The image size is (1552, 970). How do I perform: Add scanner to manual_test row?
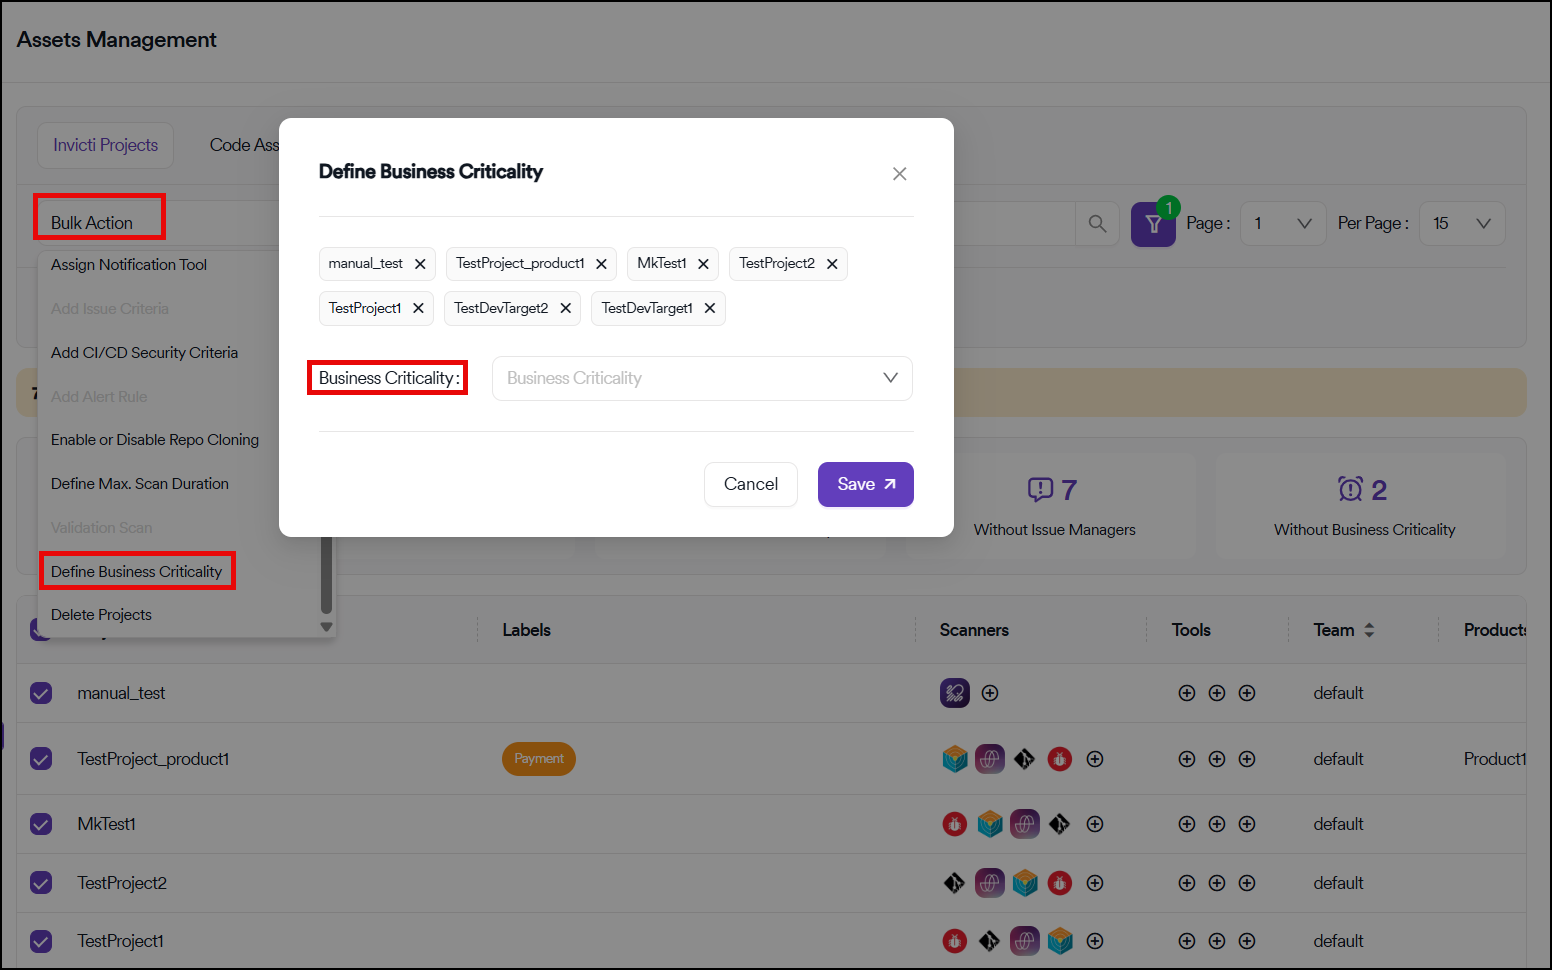(x=990, y=693)
